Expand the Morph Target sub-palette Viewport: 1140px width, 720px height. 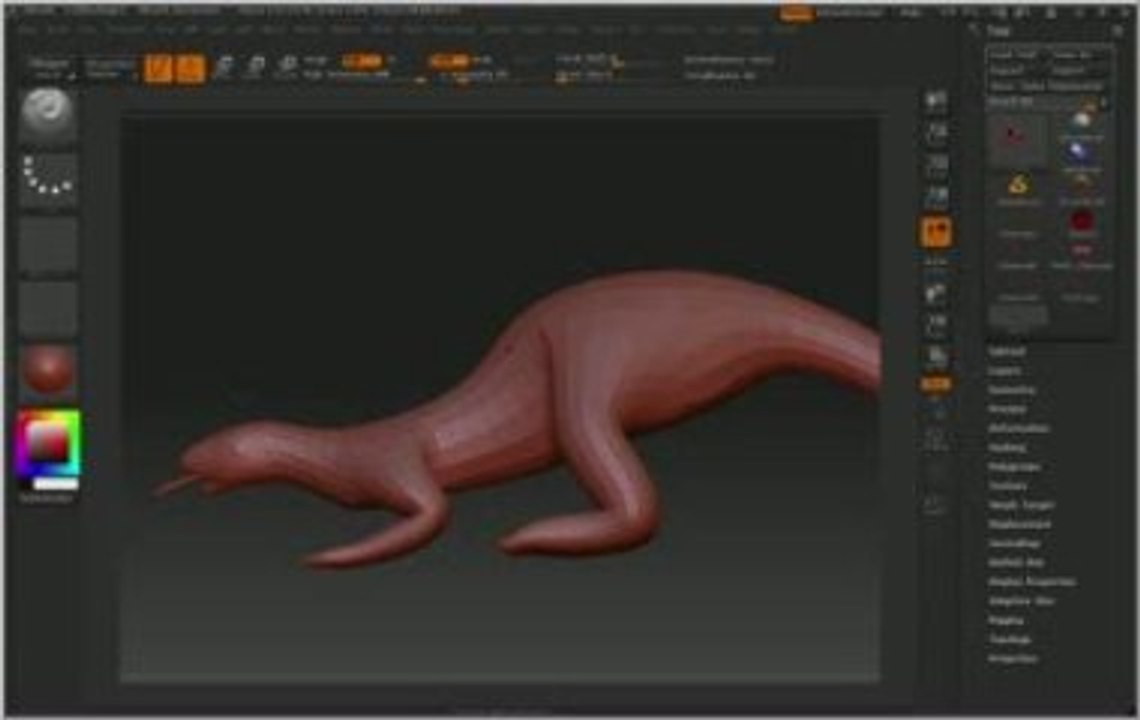1021,505
